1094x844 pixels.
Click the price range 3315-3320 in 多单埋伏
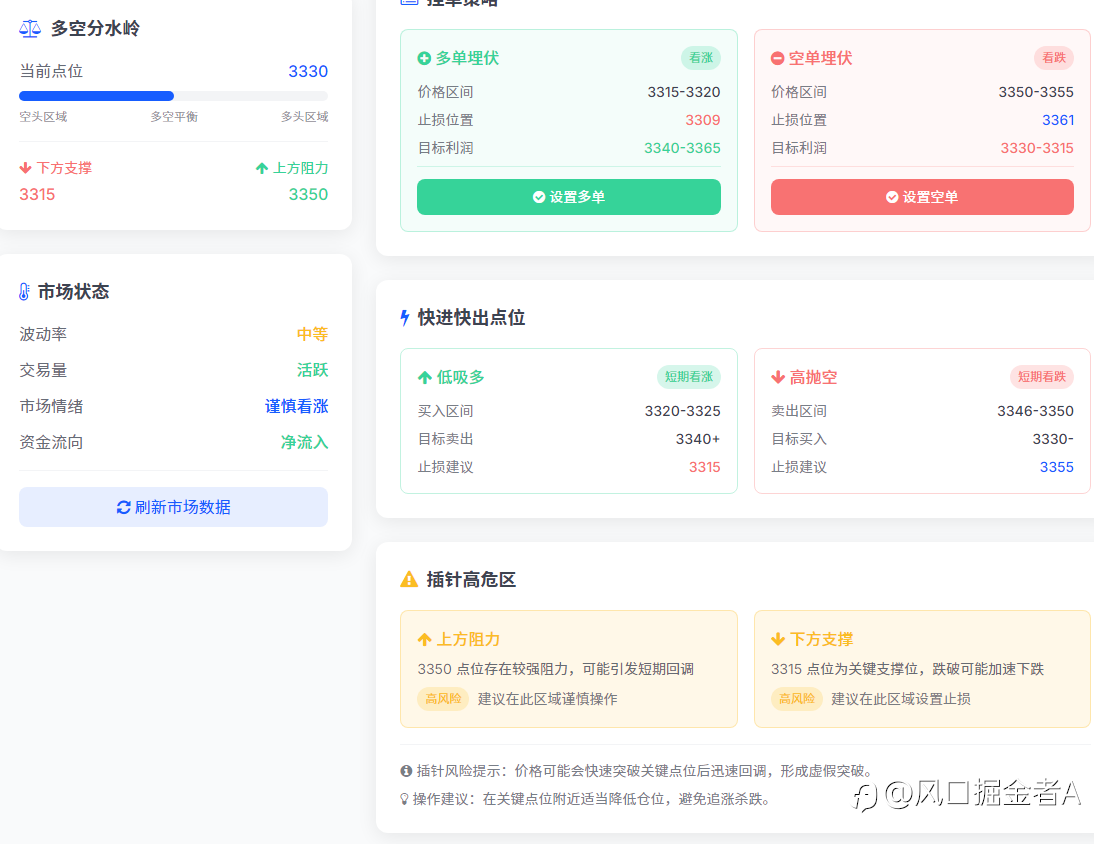(x=684, y=92)
